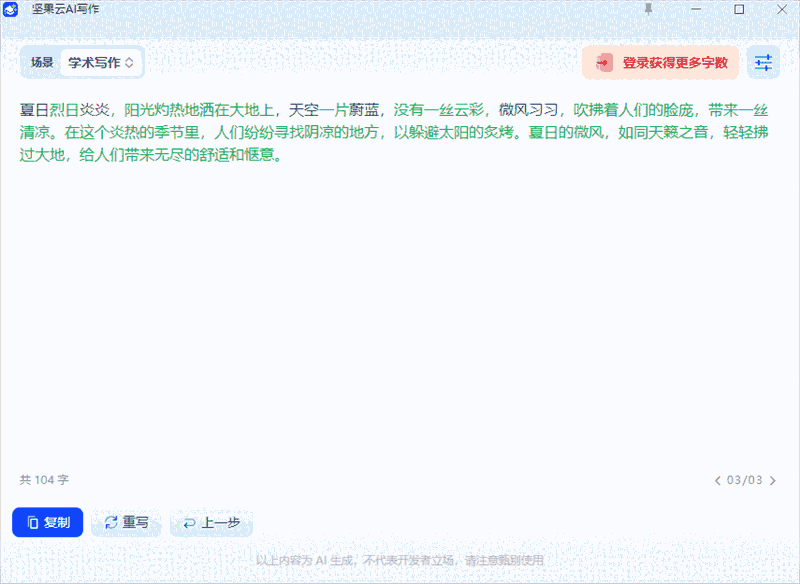Click the AI disclaimer text at bottom

tap(400, 561)
